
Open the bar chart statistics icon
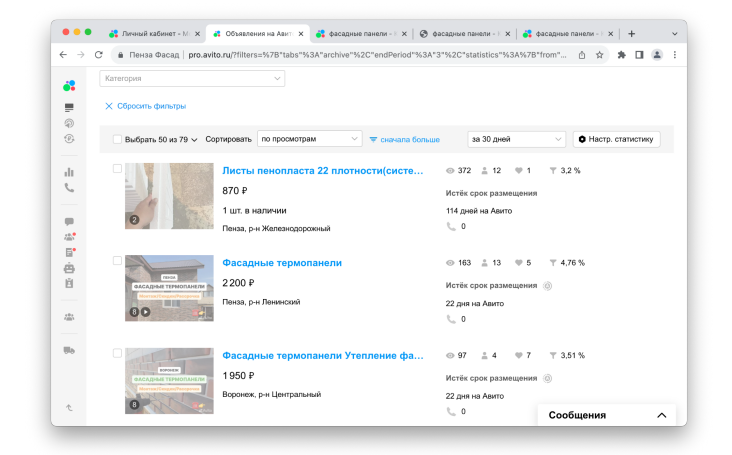pyautogui.click(x=69, y=172)
